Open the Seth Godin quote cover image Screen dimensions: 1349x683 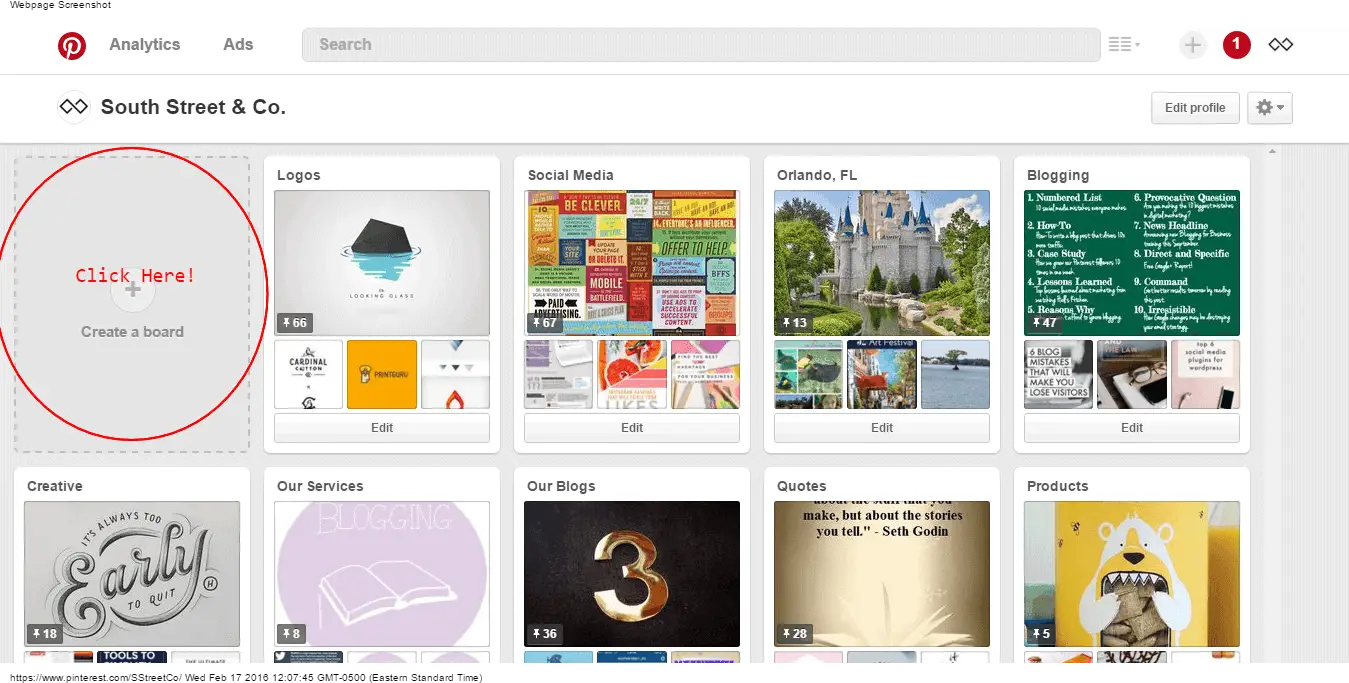click(882, 574)
